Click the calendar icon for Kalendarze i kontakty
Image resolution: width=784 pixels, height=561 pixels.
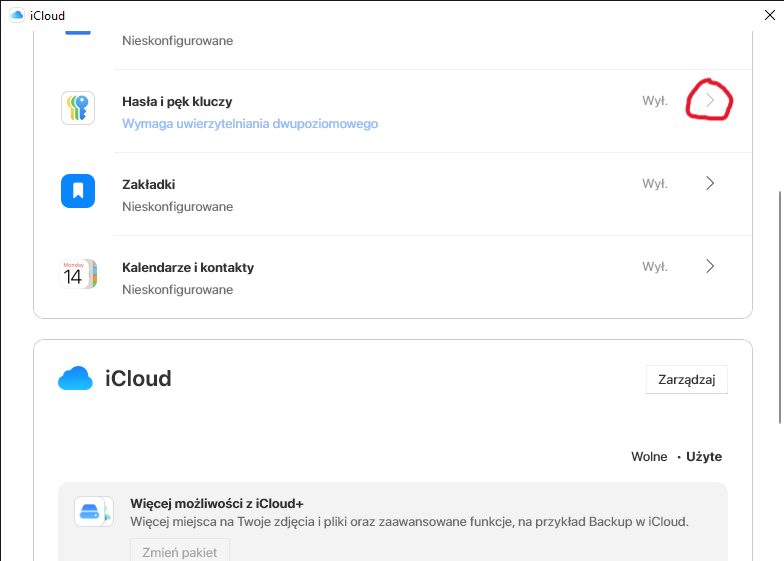[x=78, y=274]
